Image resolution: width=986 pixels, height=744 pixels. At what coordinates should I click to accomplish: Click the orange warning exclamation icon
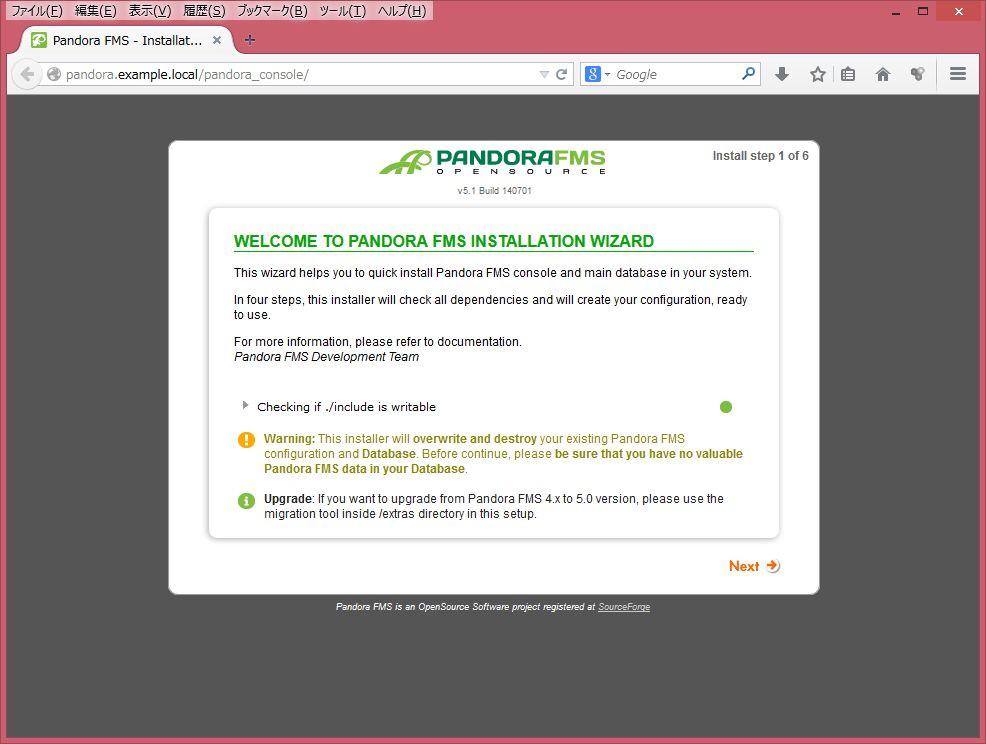tap(246, 440)
